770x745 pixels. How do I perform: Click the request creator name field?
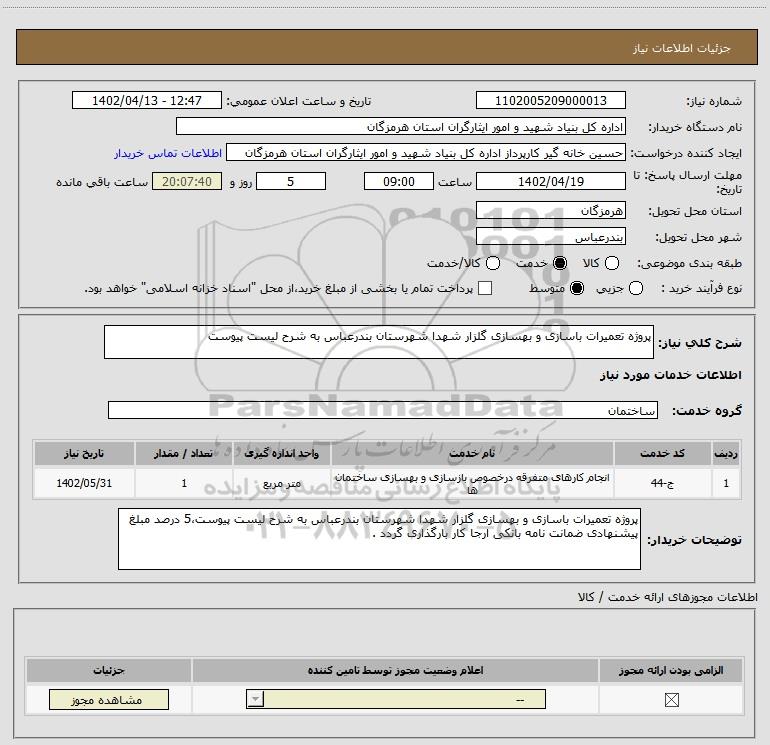pyautogui.click(x=426, y=153)
